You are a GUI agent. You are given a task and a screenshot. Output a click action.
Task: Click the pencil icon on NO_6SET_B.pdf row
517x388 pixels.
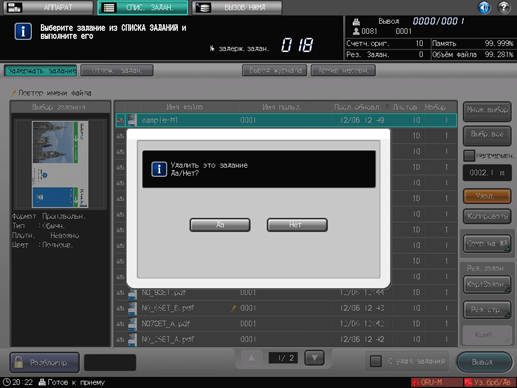[x=233, y=308]
